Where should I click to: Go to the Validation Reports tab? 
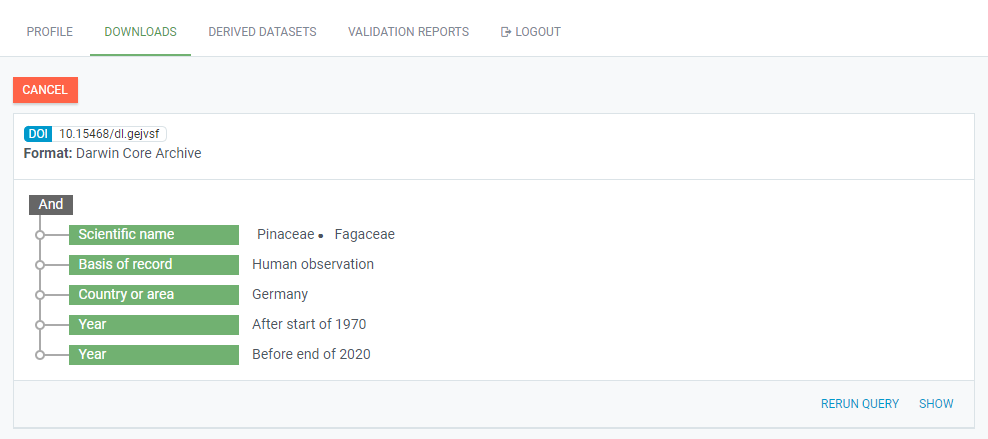408,32
